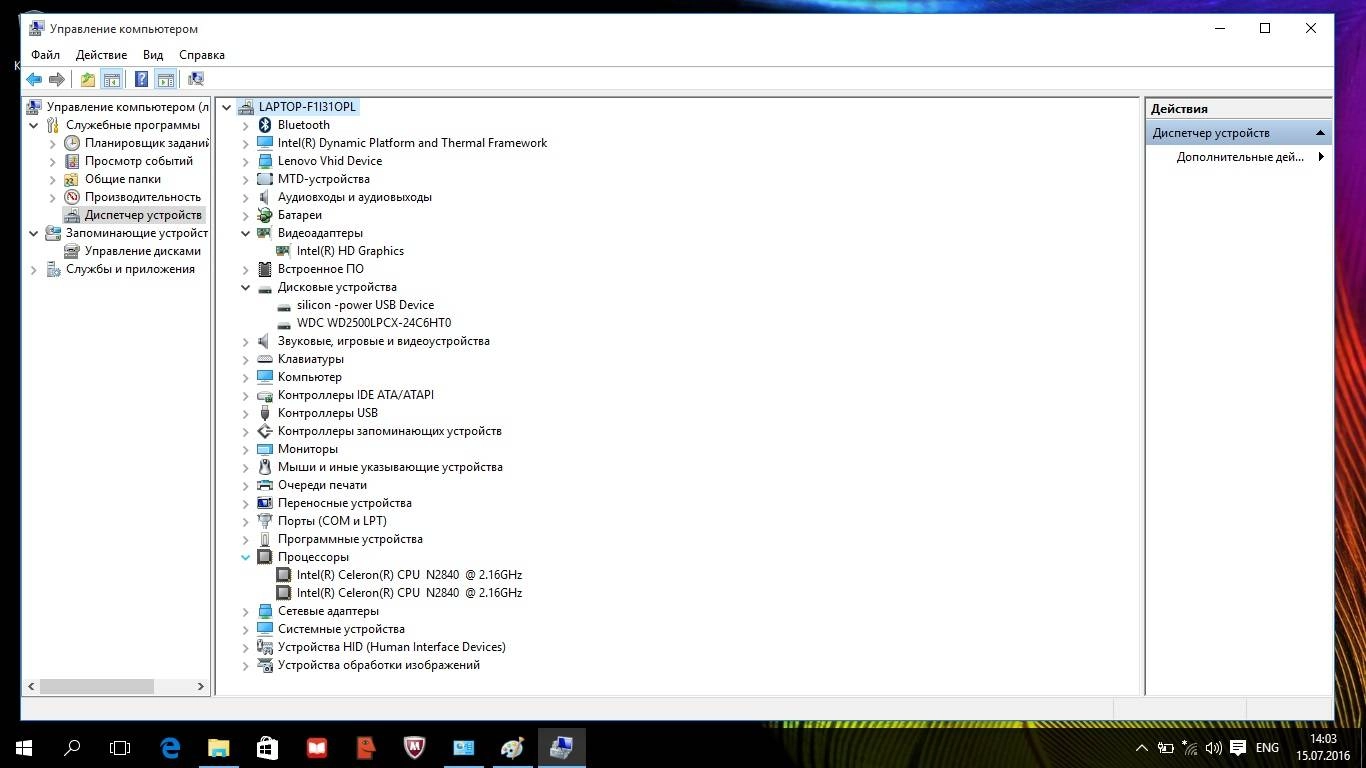Open the Справка menu
This screenshot has width=1366, height=768.
point(202,55)
